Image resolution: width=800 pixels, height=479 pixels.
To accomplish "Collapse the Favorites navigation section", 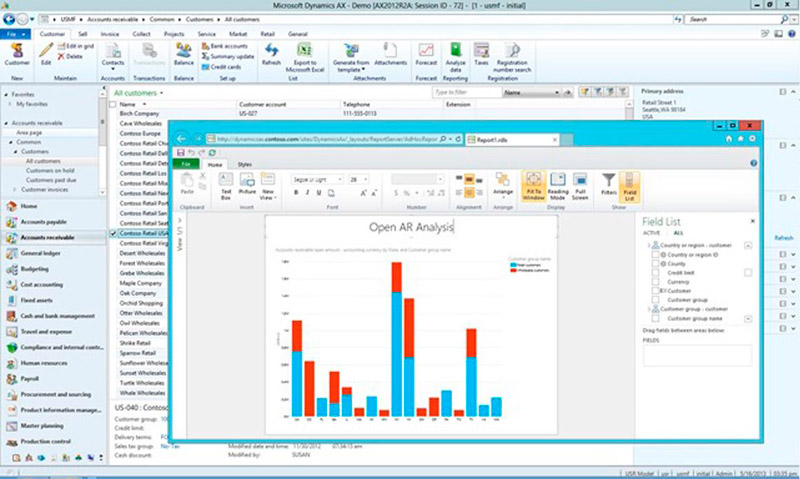I will [6, 95].
